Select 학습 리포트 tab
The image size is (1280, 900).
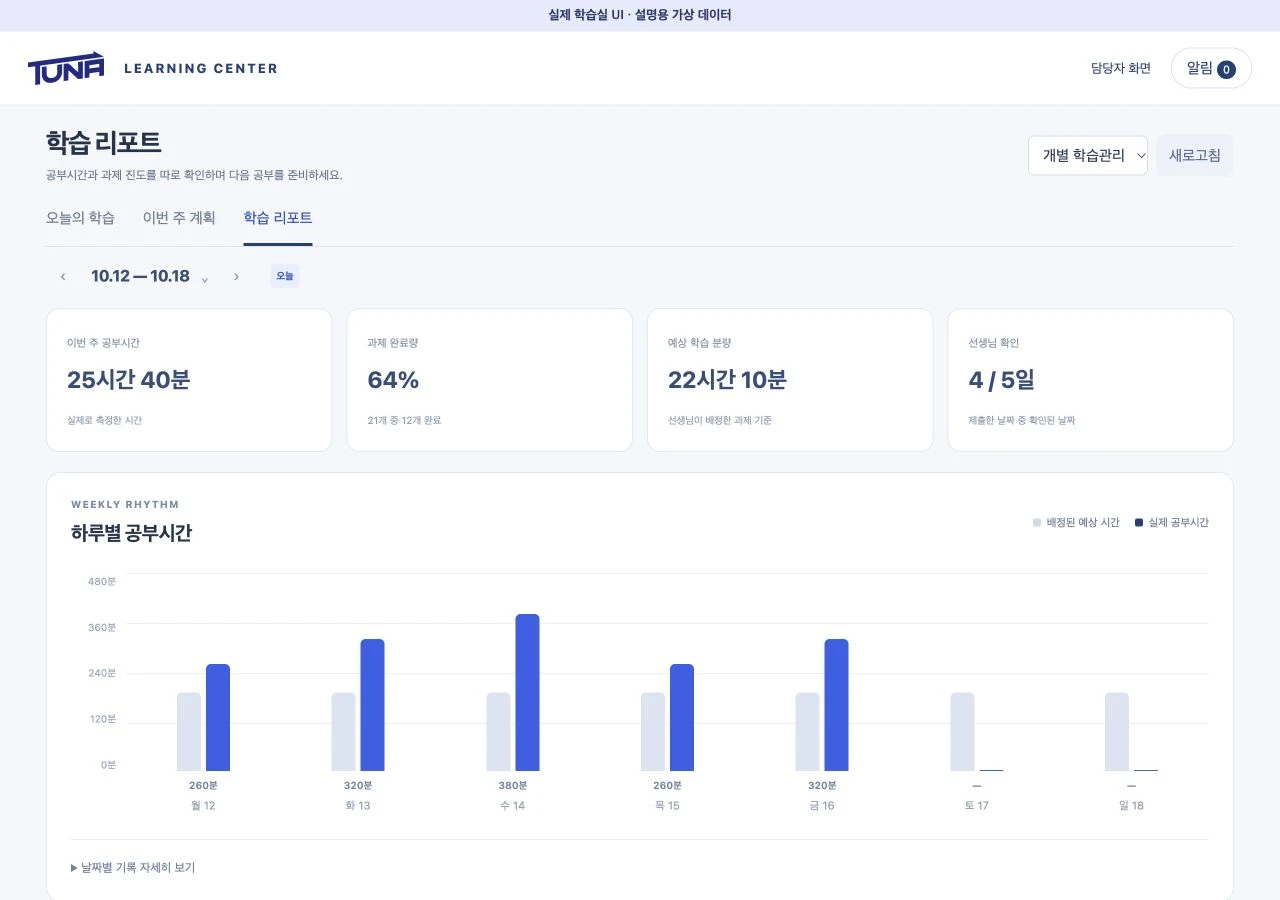pos(278,218)
